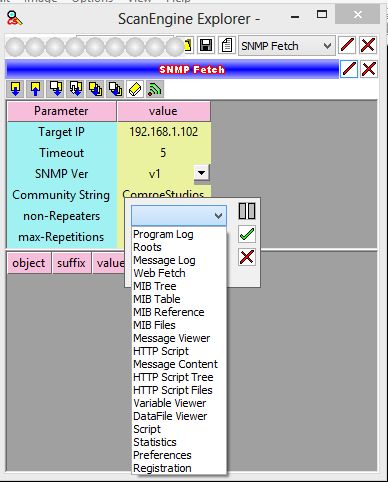Open the SNMP Ver v1 dropdown arrow
Viewport: 388px width, 482px height.
click(x=201, y=173)
